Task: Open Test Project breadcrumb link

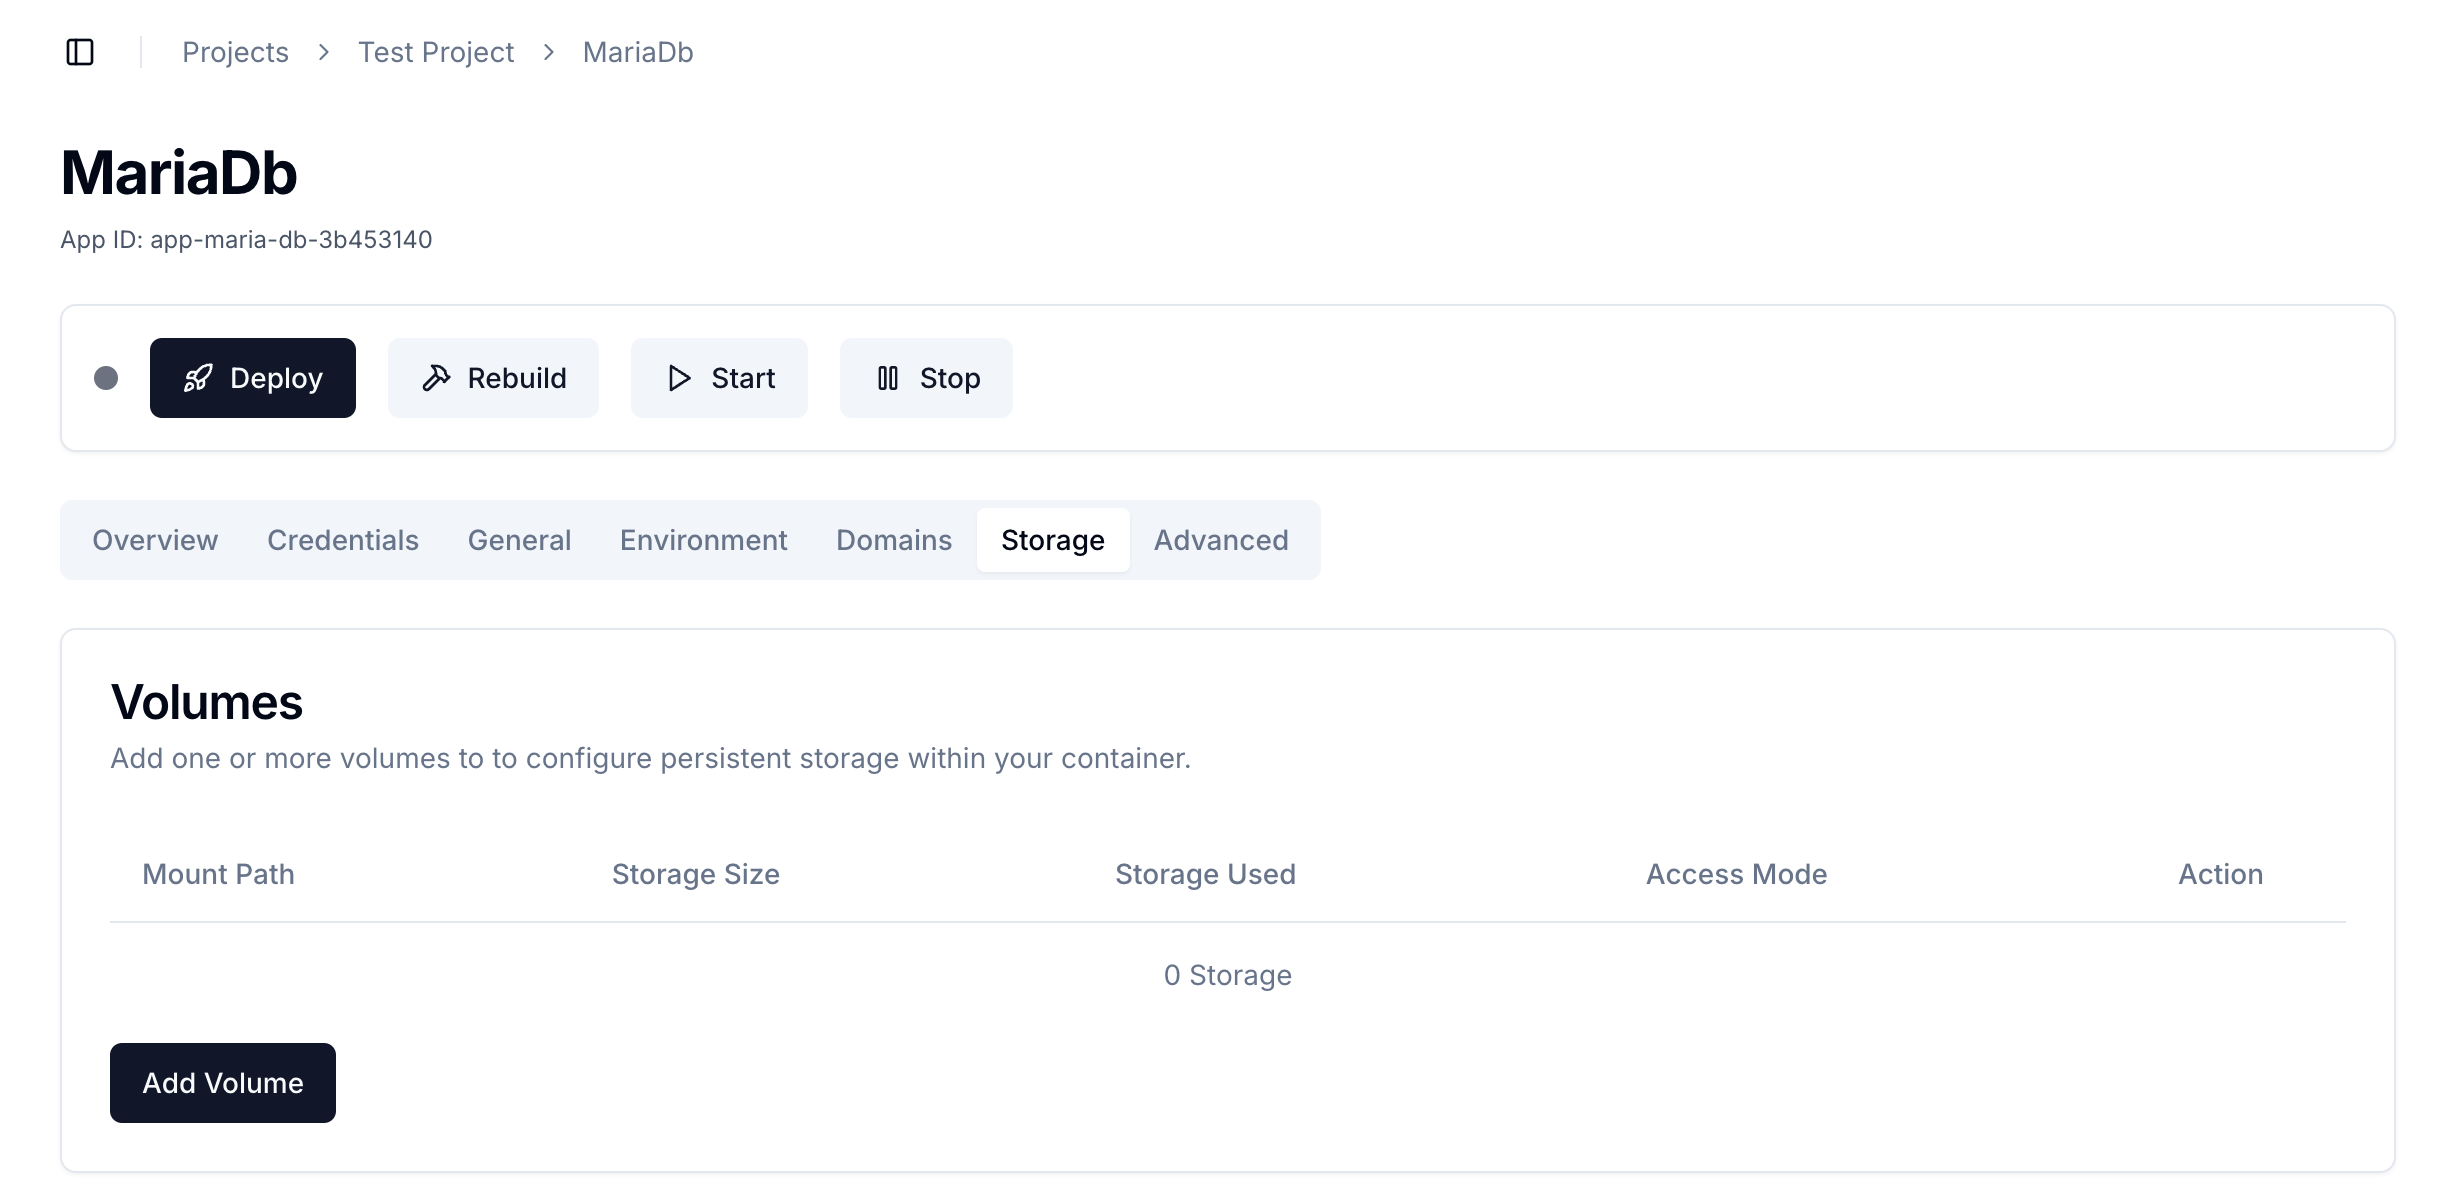Action: 436,52
